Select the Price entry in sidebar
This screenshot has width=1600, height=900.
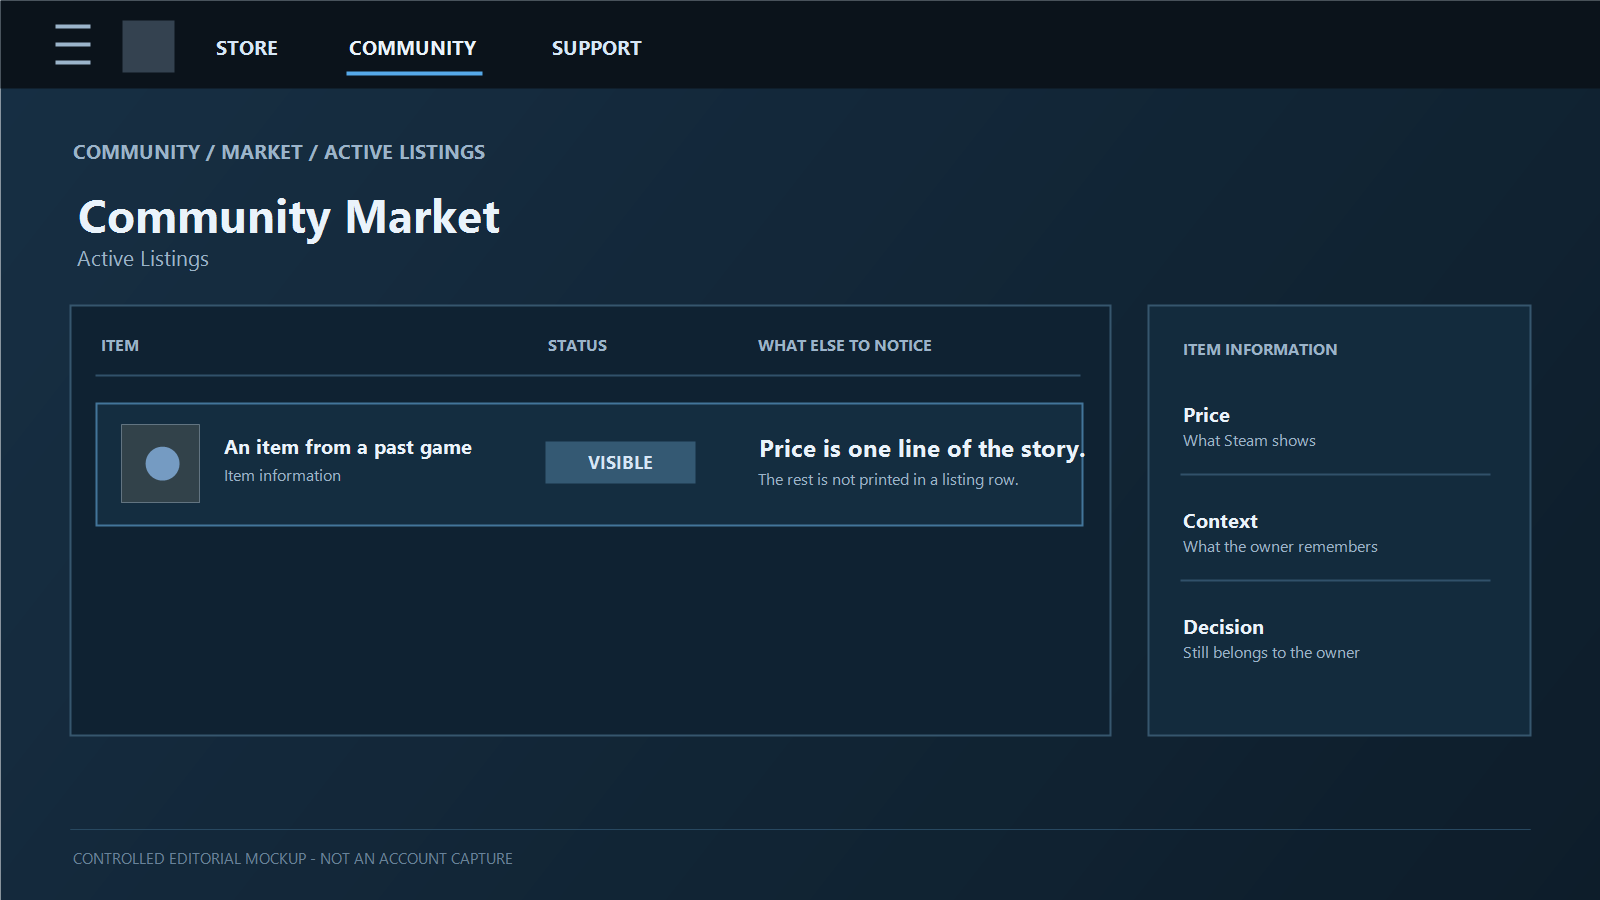coord(1206,415)
